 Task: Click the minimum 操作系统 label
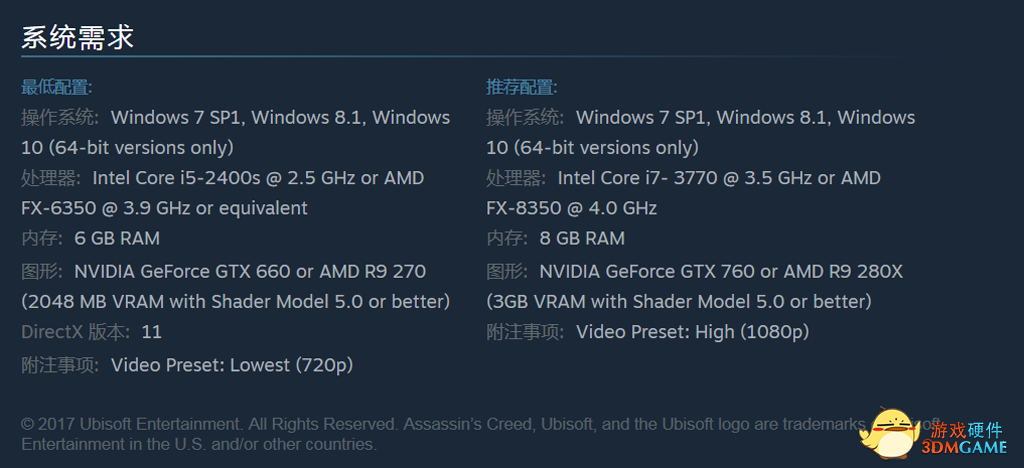coord(60,117)
